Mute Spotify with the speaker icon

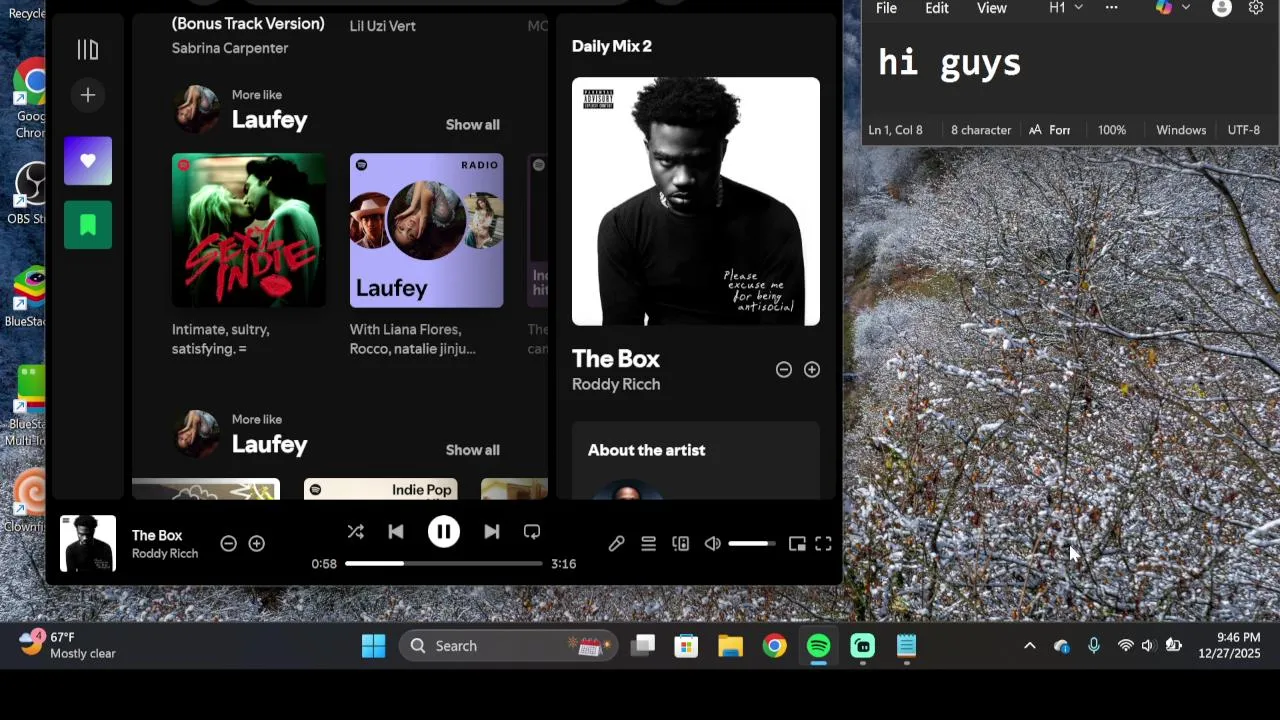click(712, 544)
